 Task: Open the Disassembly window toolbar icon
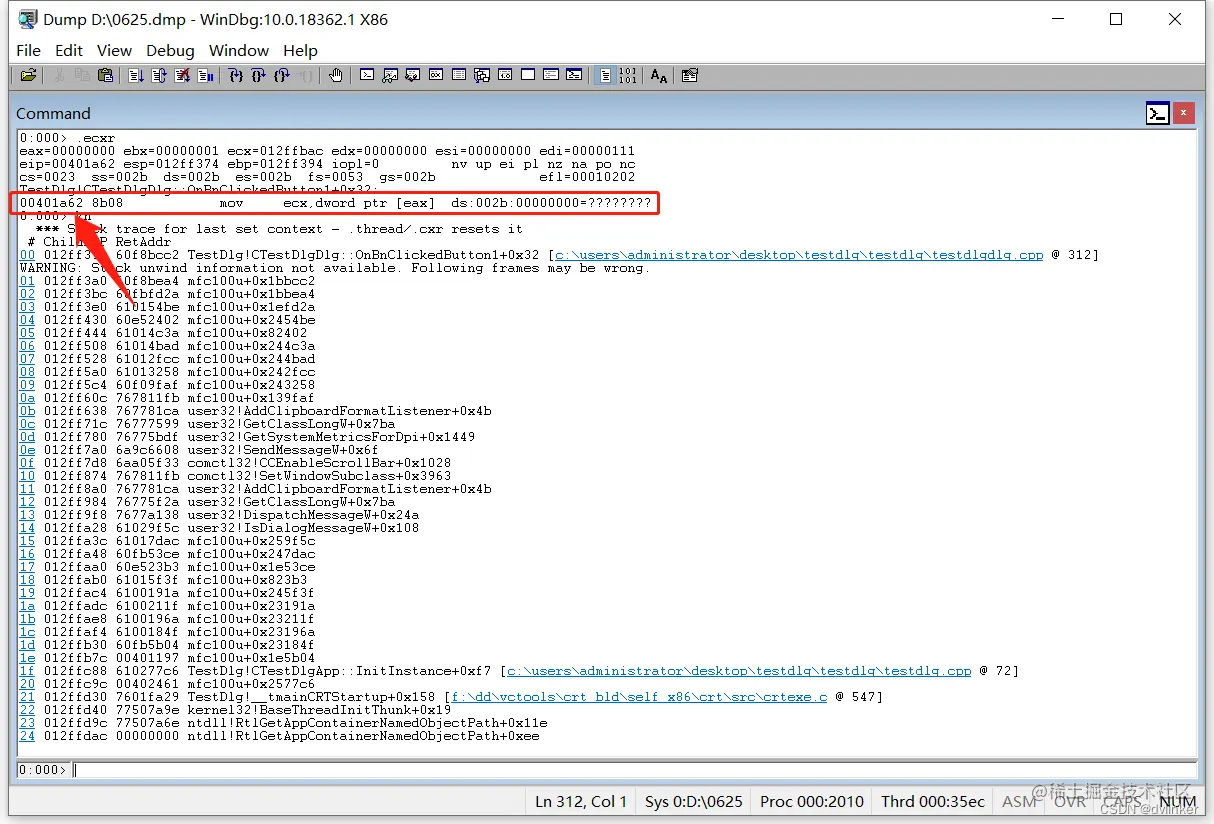pyautogui.click(x=504, y=75)
